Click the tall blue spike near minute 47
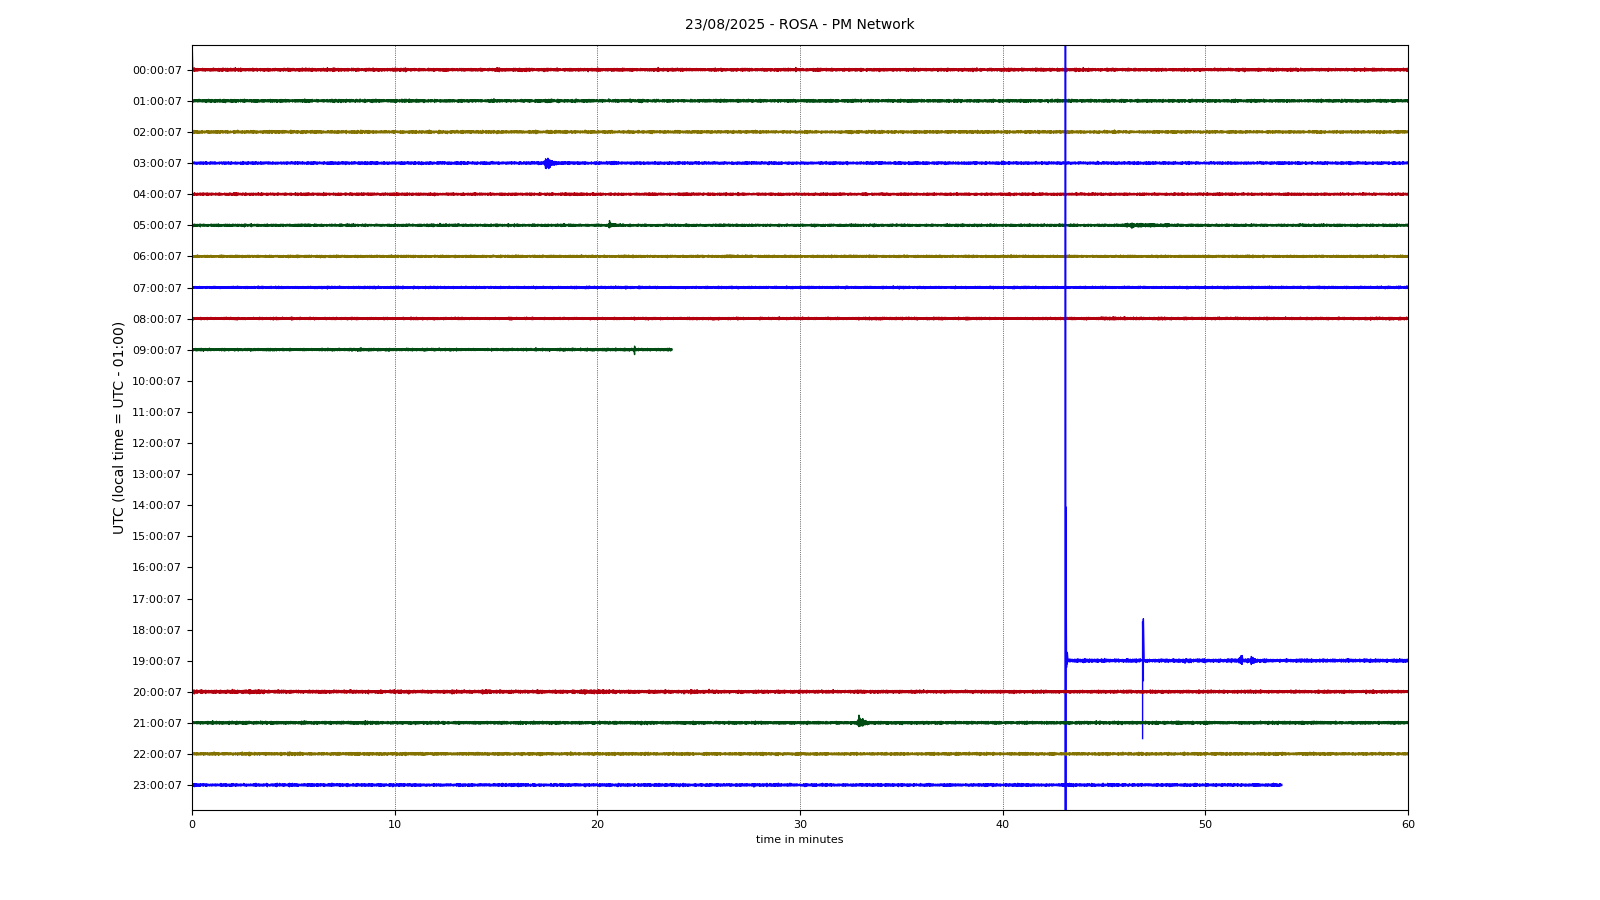Viewport: 1600px width, 900px height. (1143, 678)
